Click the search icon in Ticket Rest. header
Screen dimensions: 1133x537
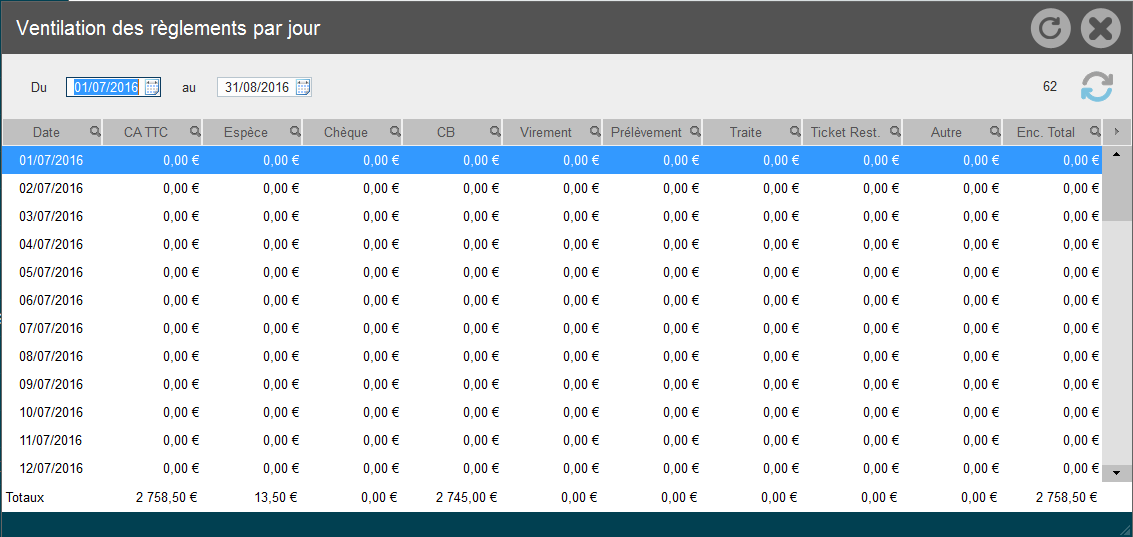point(895,132)
